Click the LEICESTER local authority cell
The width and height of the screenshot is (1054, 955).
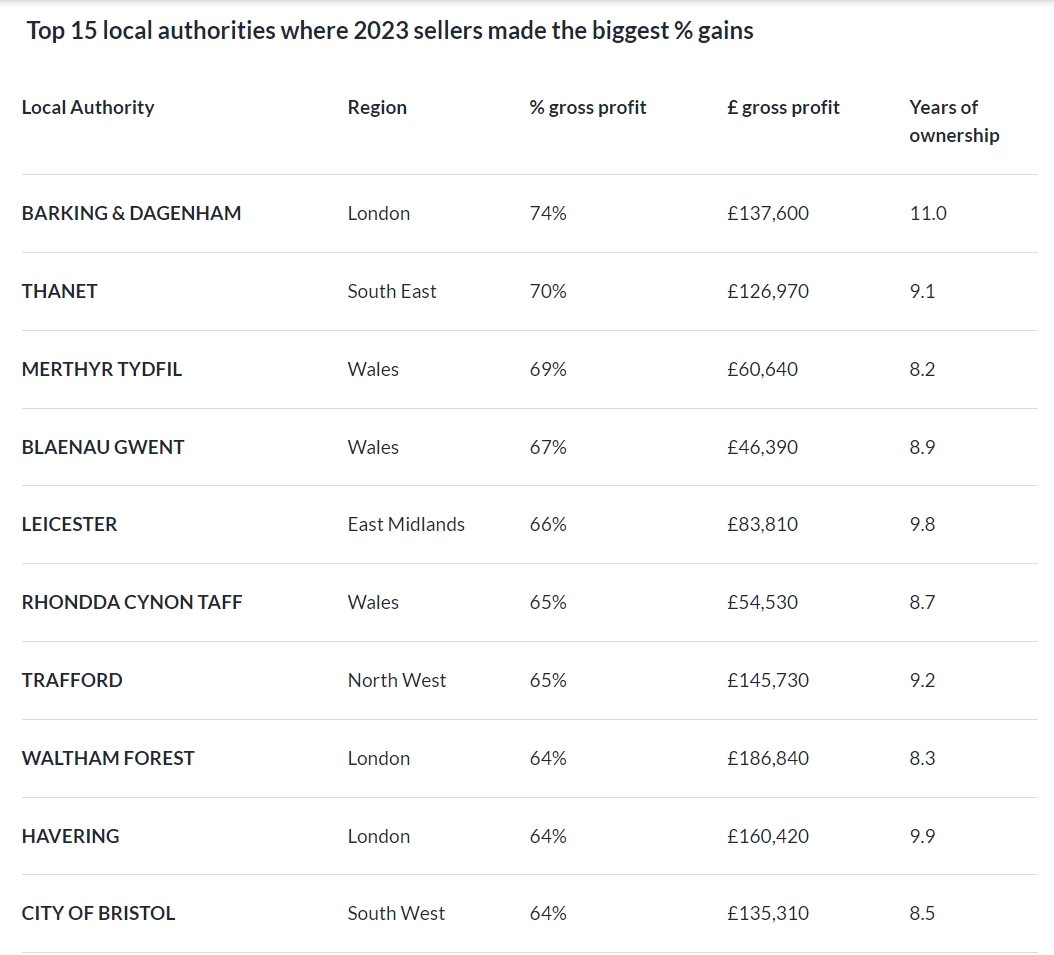[69, 524]
